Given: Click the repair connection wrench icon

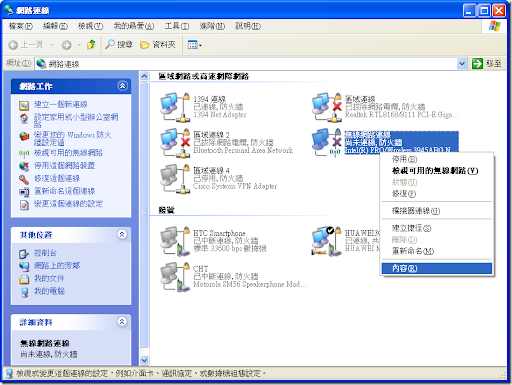Looking at the screenshot, I should (x=24, y=179).
